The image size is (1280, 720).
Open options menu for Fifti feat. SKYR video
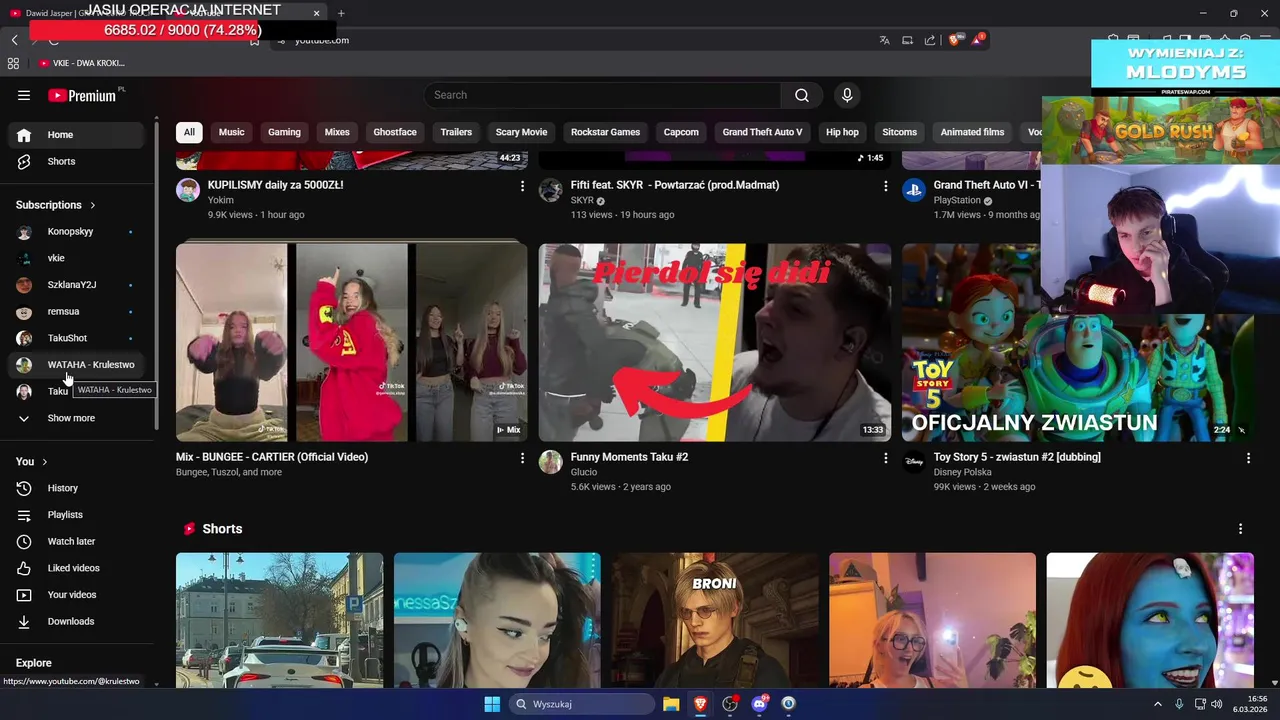(885, 186)
